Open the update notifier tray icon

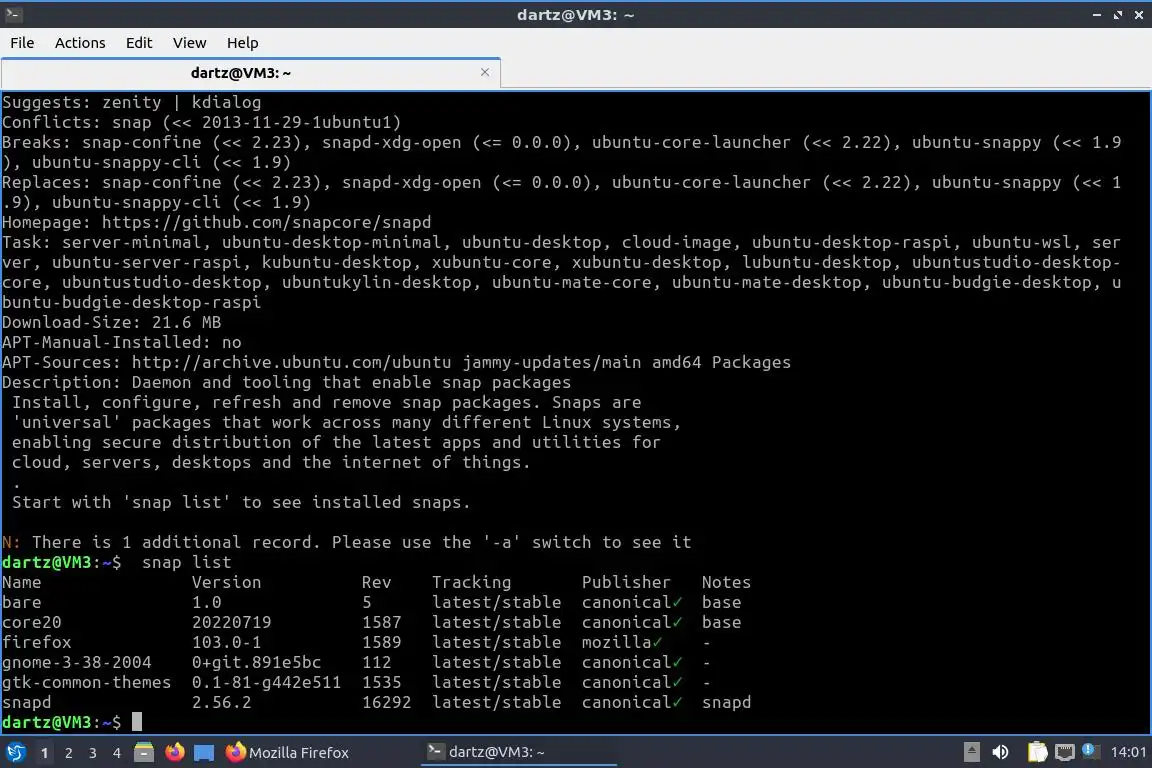pos(1090,751)
